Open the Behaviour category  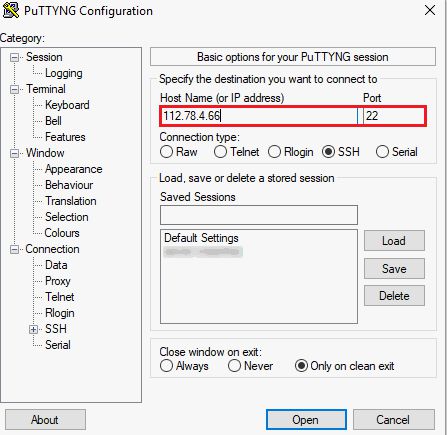click(x=69, y=185)
